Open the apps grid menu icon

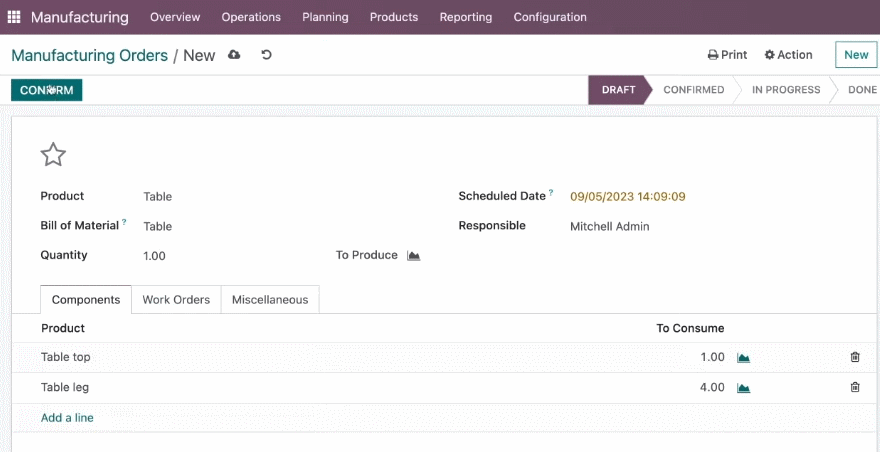tap(13, 17)
